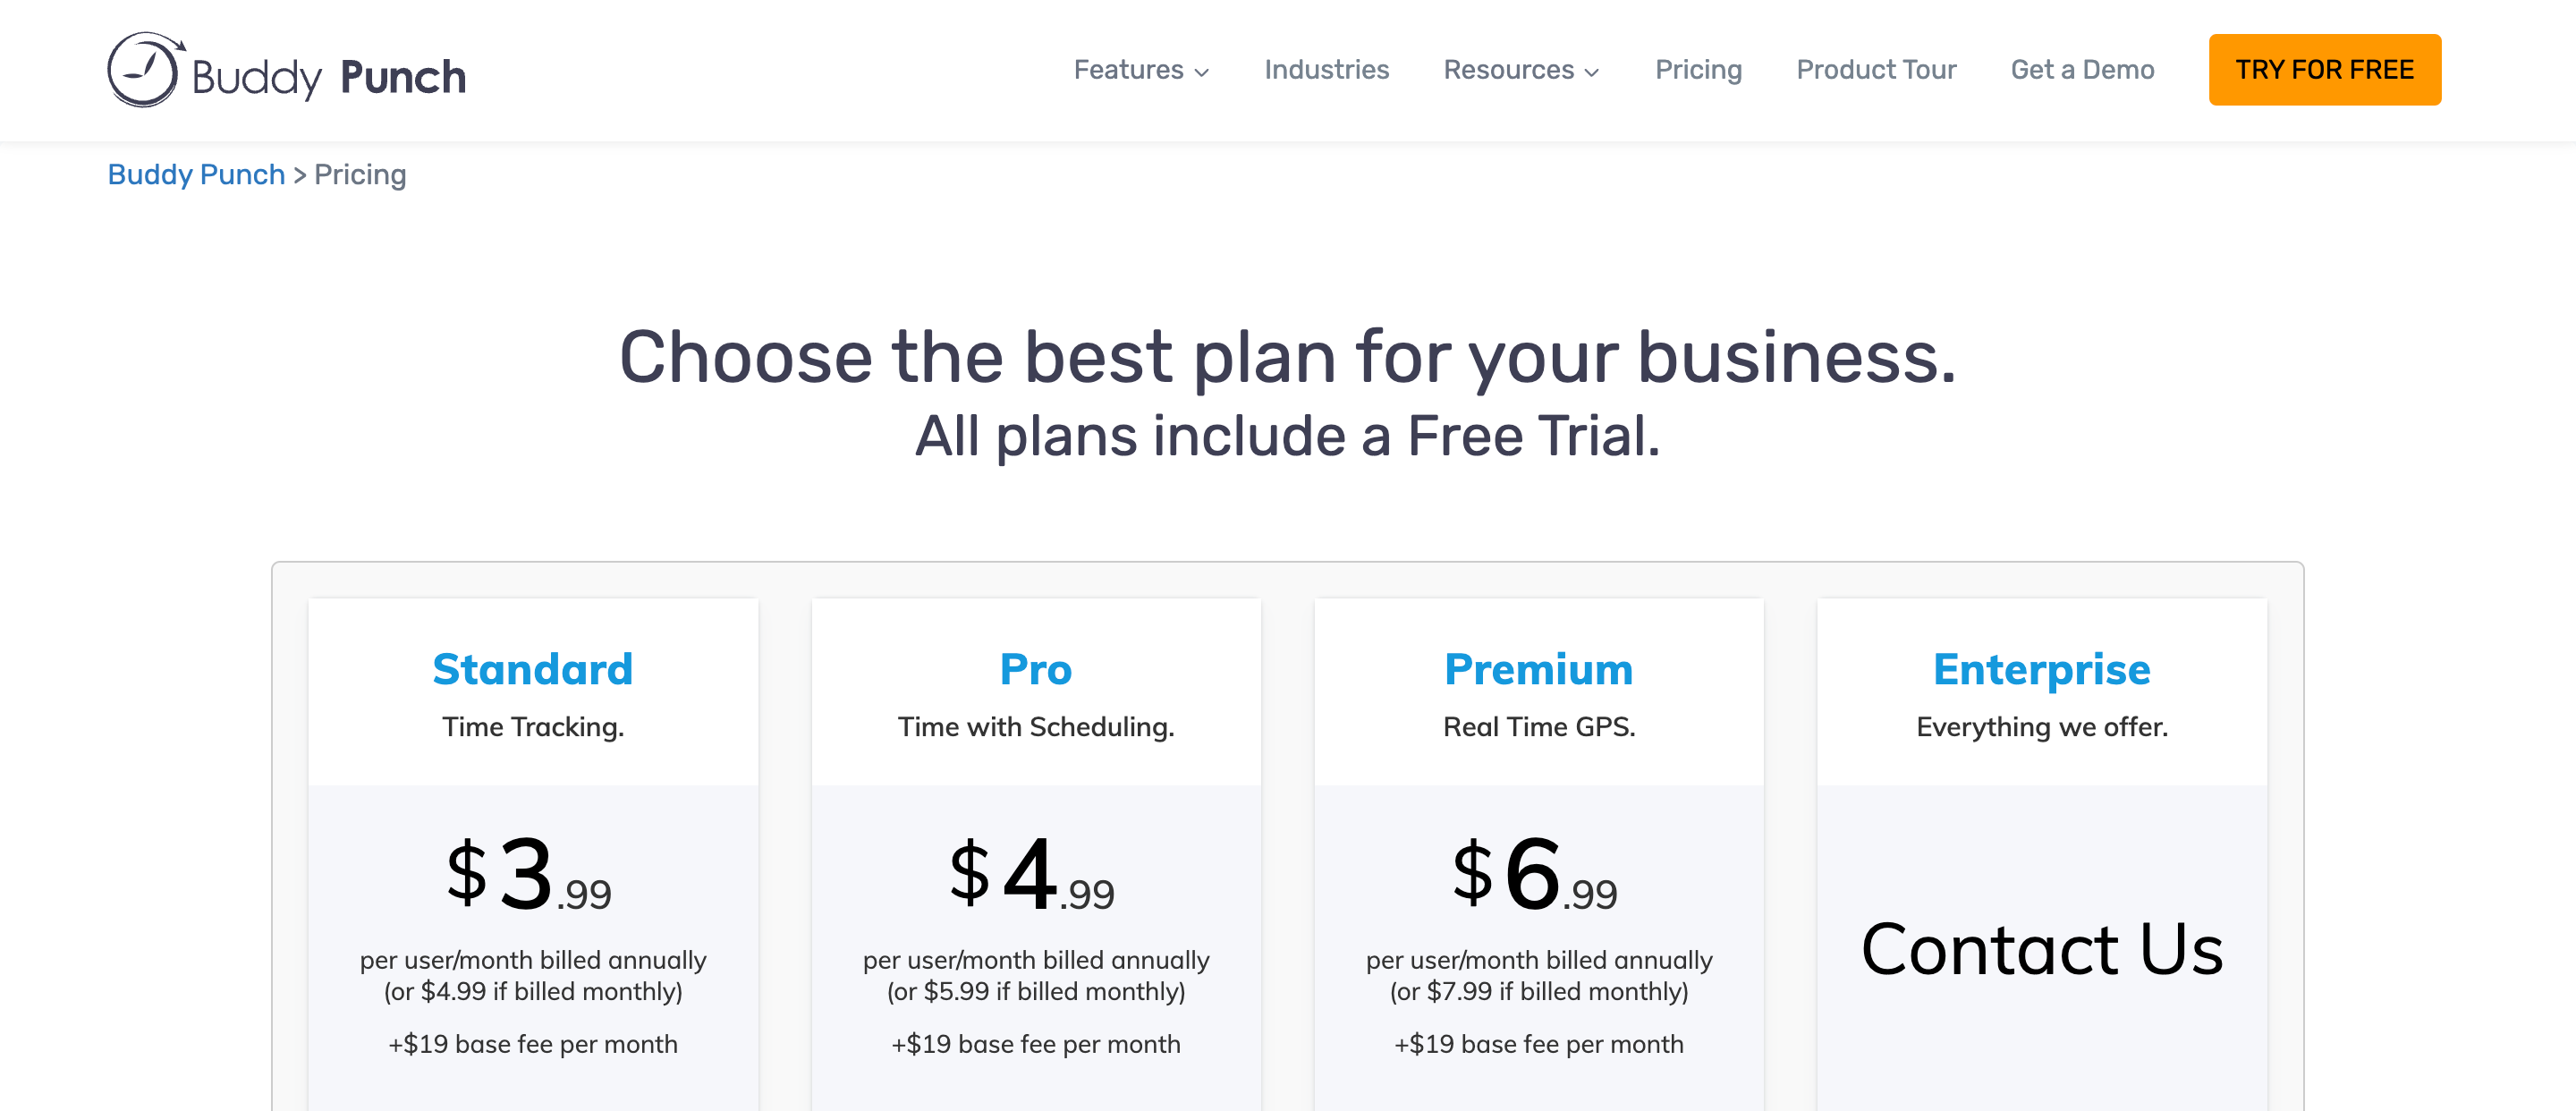Select the Premium plan heading

(1539, 668)
